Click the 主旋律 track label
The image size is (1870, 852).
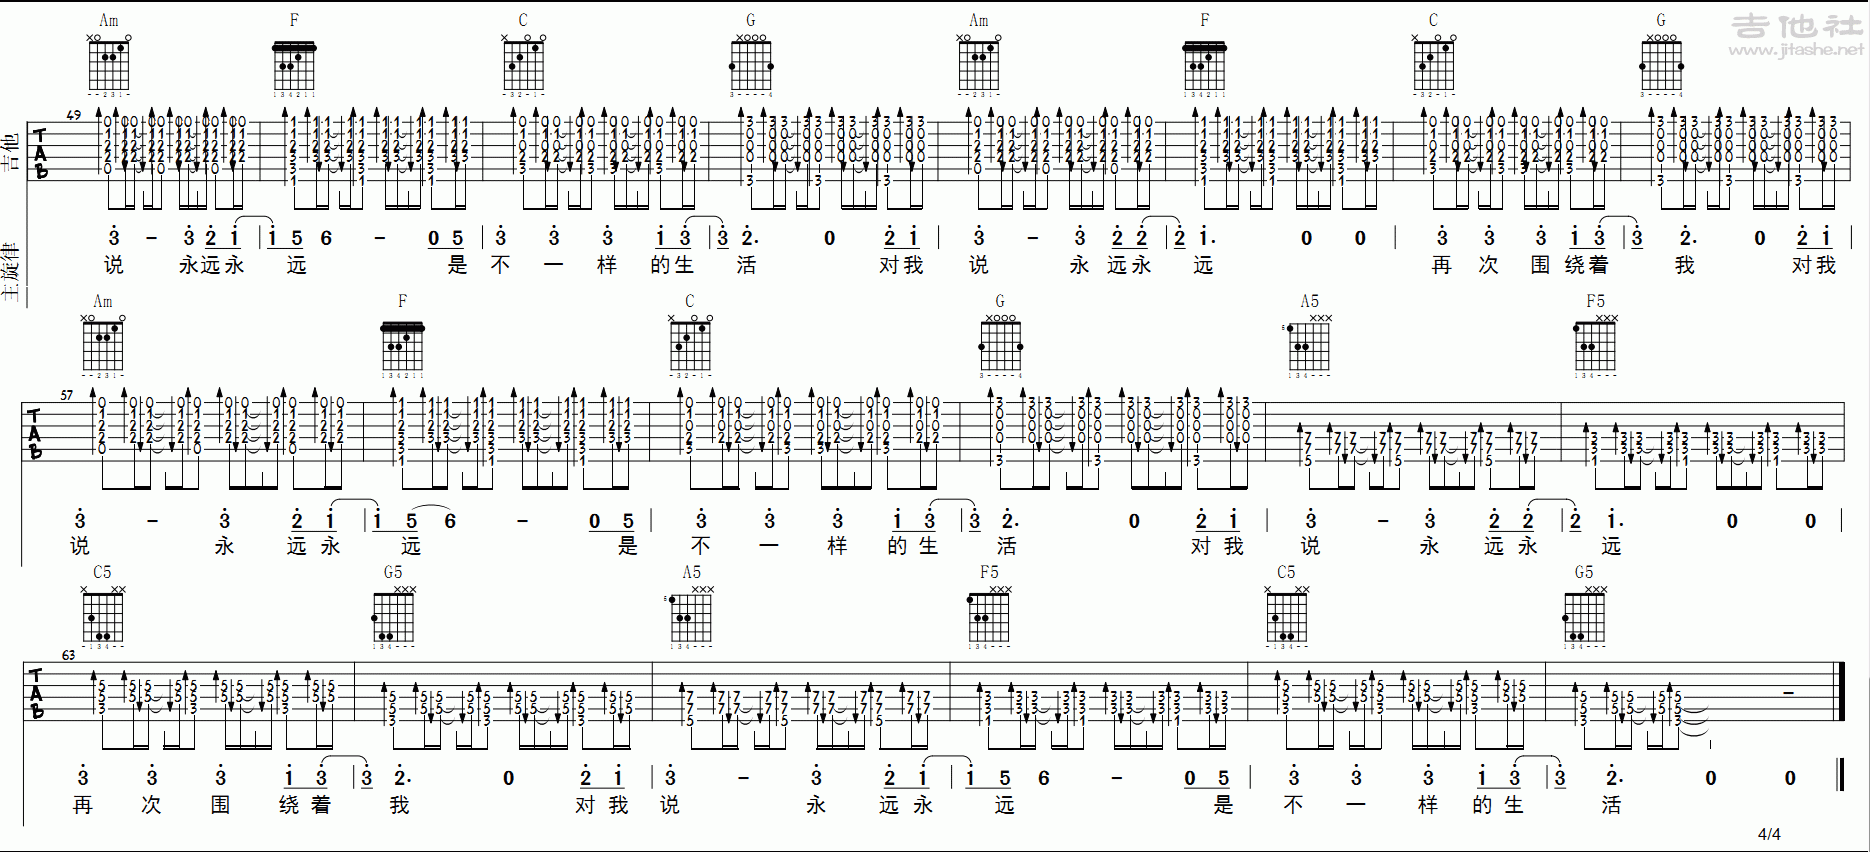tap(10, 272)
